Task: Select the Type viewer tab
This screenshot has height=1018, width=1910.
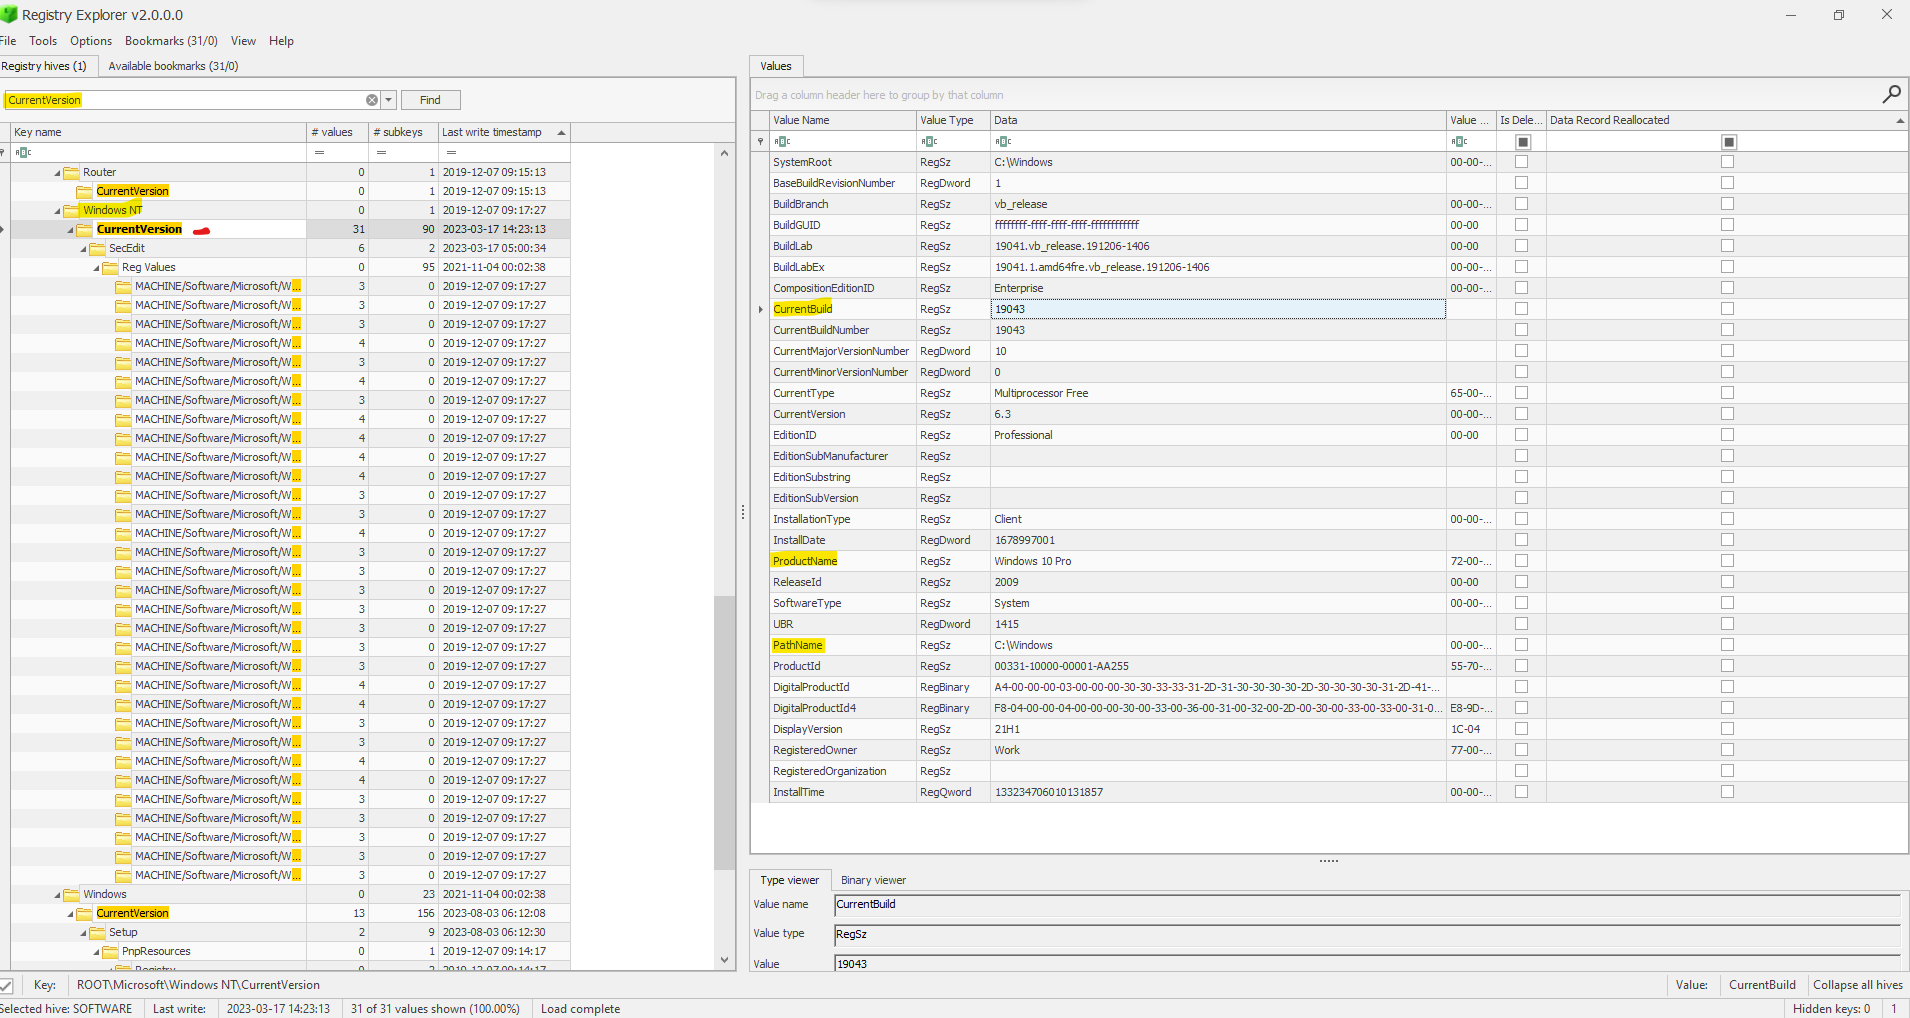Action: [x=789, y=880]
